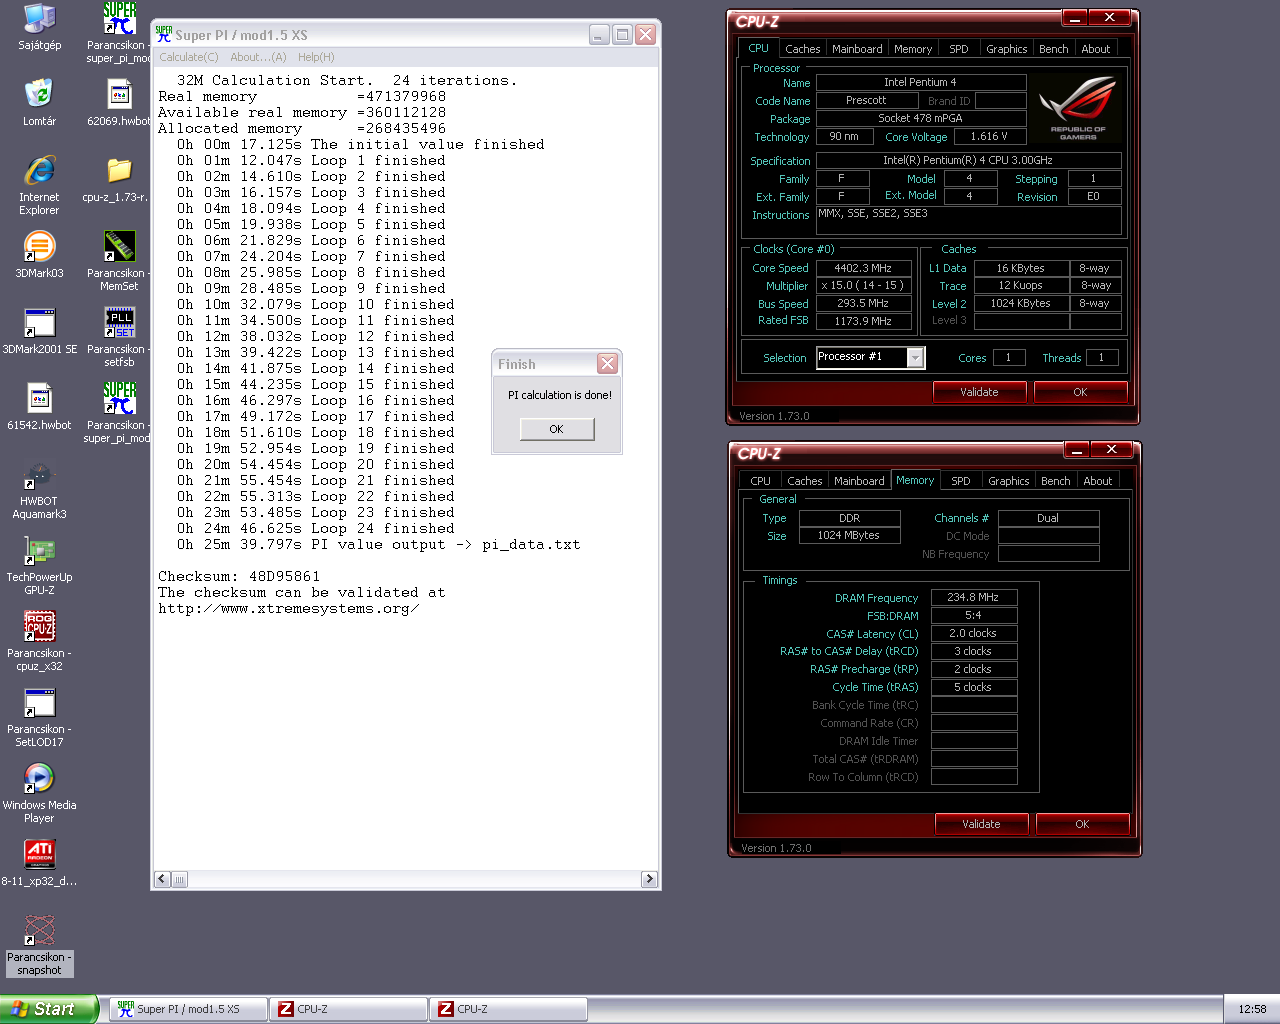Open the ATI 8-11_xp32 driver icon
Viewport: 1280px width, 1024px height.
[x=39, y=862]
